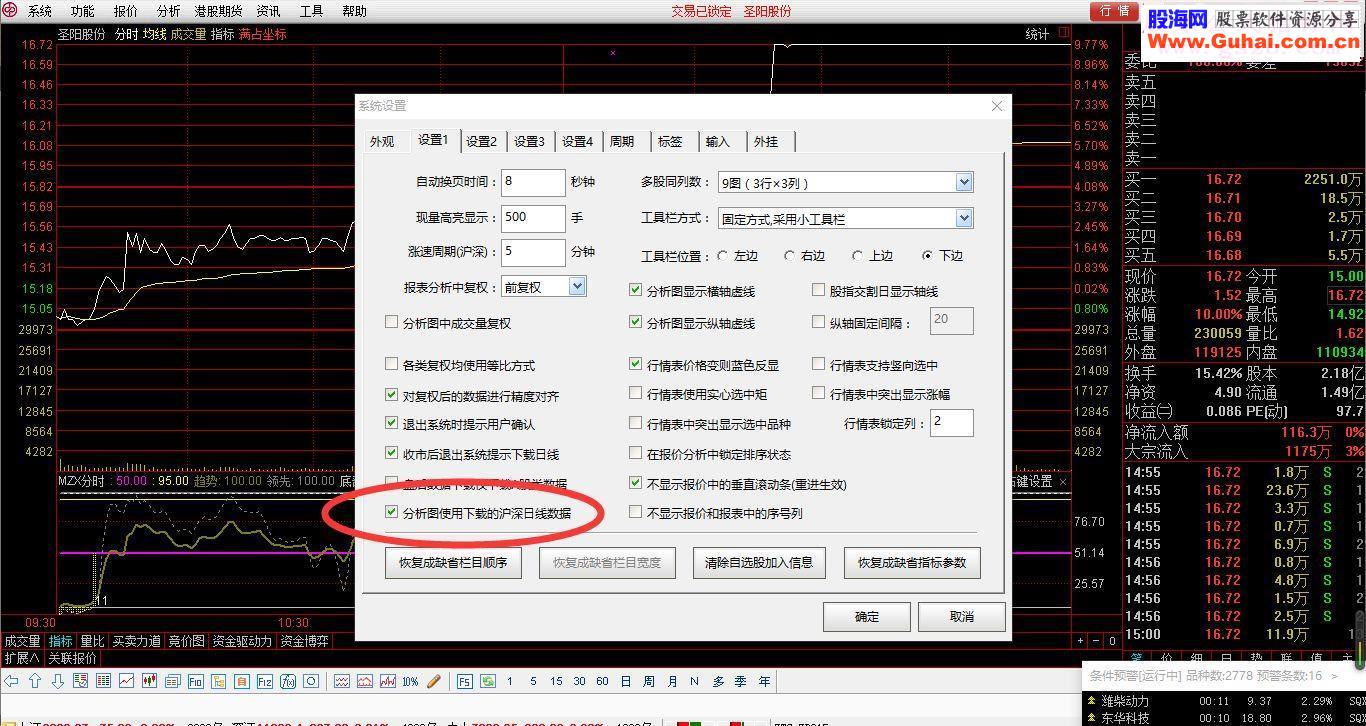Open the 港股期货 menu
The image size is (1366, 726).
(x=218, y=11)
